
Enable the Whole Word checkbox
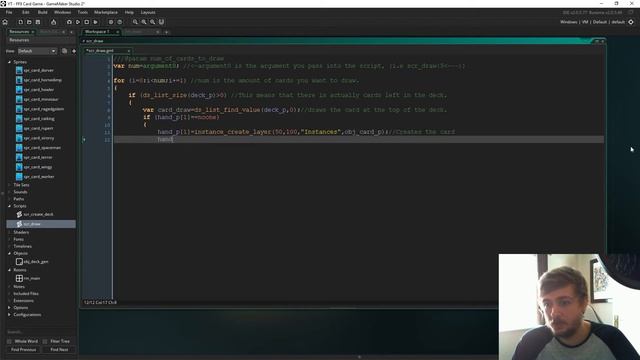[x=9, y=341]
